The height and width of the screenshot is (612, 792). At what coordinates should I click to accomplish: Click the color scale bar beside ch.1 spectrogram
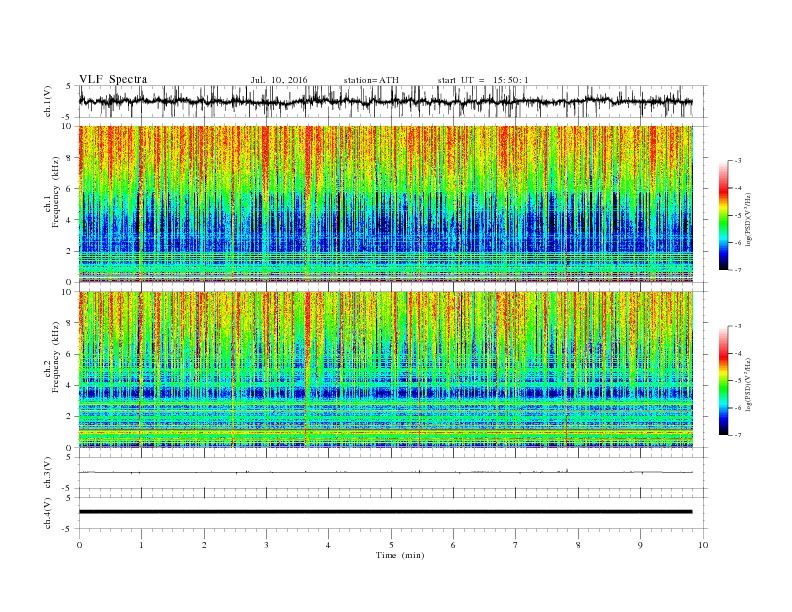coord(724,215)
